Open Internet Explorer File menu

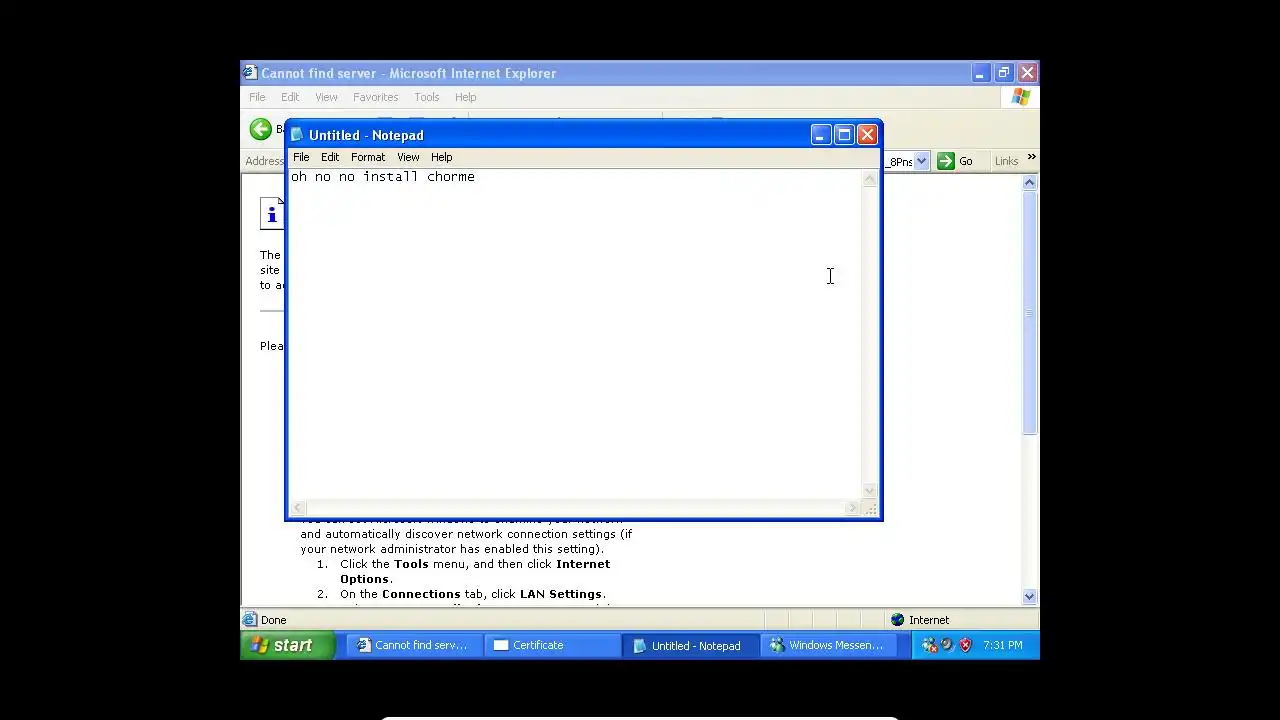tap(257, 97)
